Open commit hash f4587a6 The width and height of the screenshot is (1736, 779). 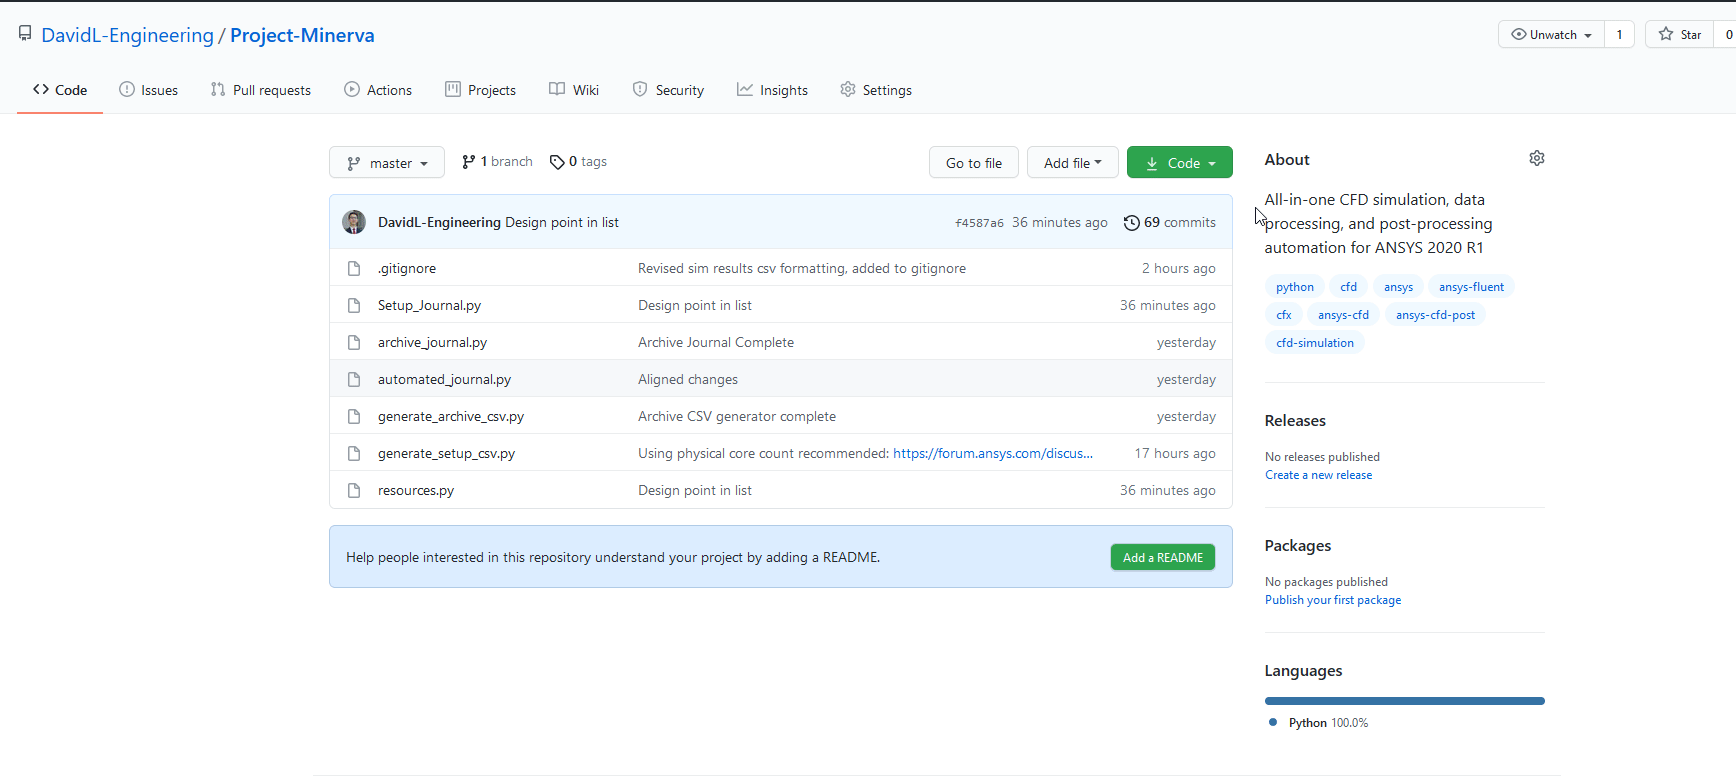point(979,223)
